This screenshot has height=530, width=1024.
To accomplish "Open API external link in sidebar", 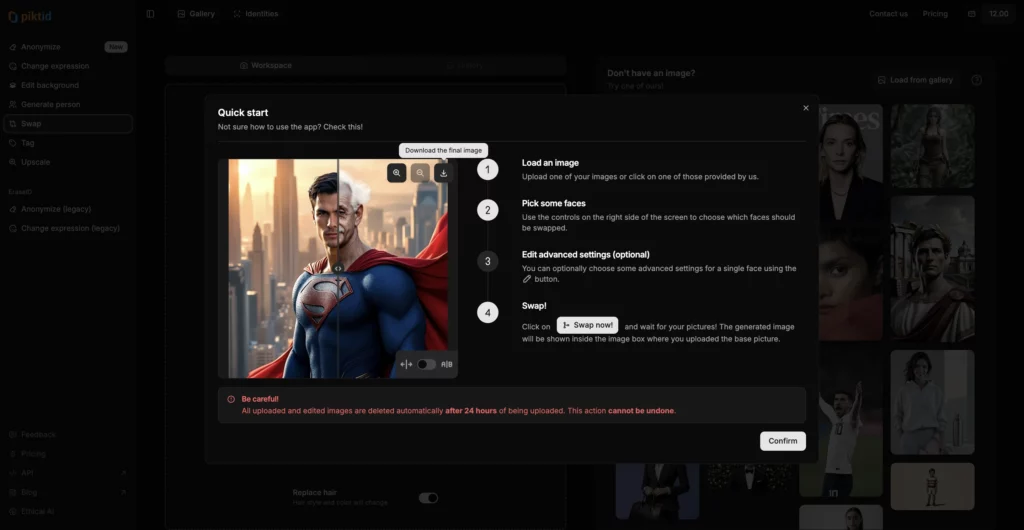I will [68, 473].
